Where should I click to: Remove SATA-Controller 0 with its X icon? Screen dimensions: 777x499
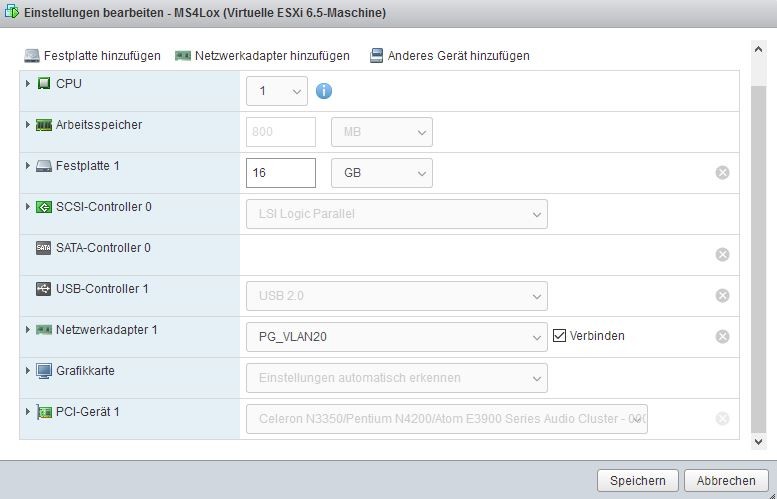pos(722,255)
